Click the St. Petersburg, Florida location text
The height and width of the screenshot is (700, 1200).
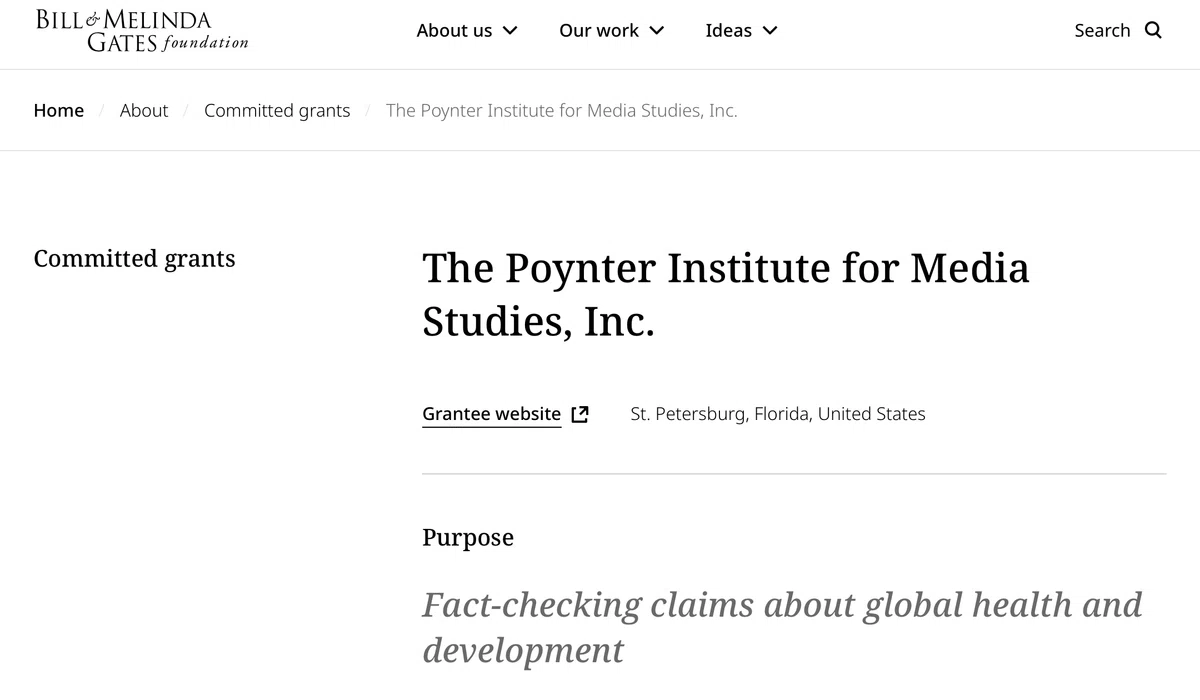click(x=778, y=414)
